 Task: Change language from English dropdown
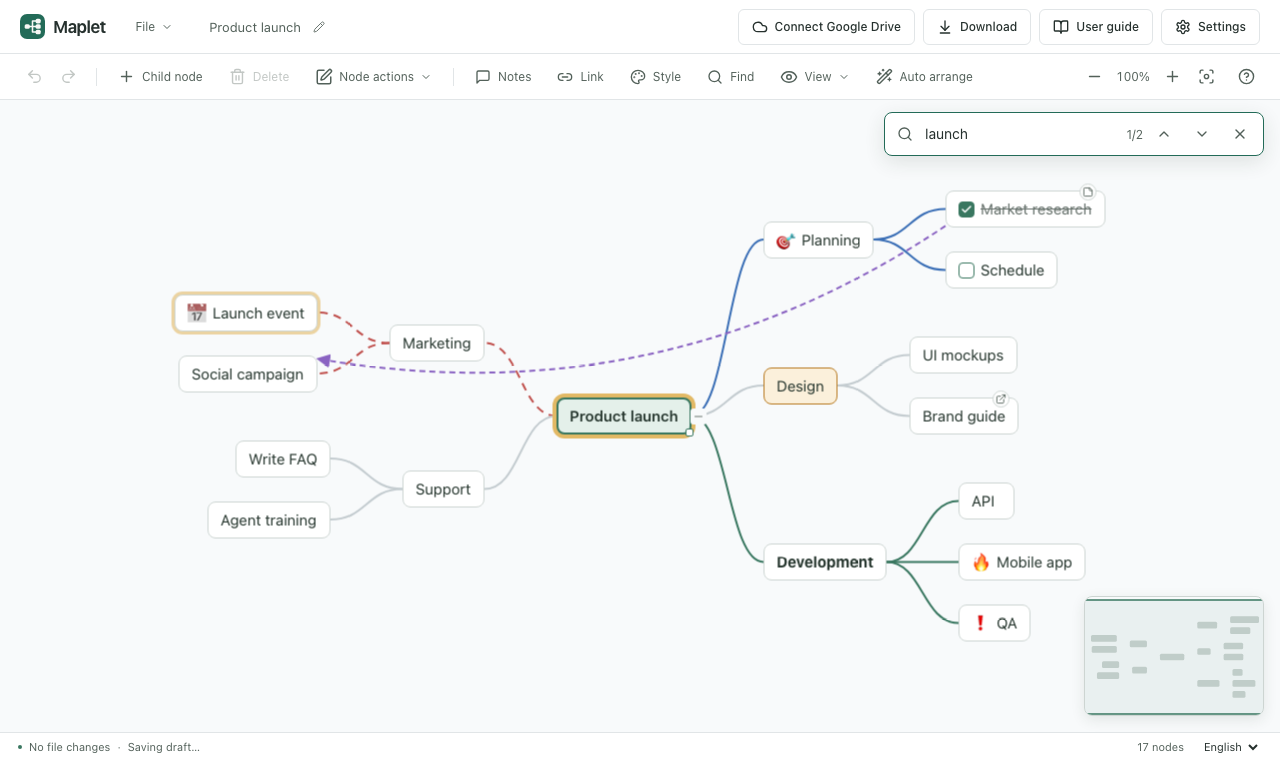click(x=1231, y=747)
